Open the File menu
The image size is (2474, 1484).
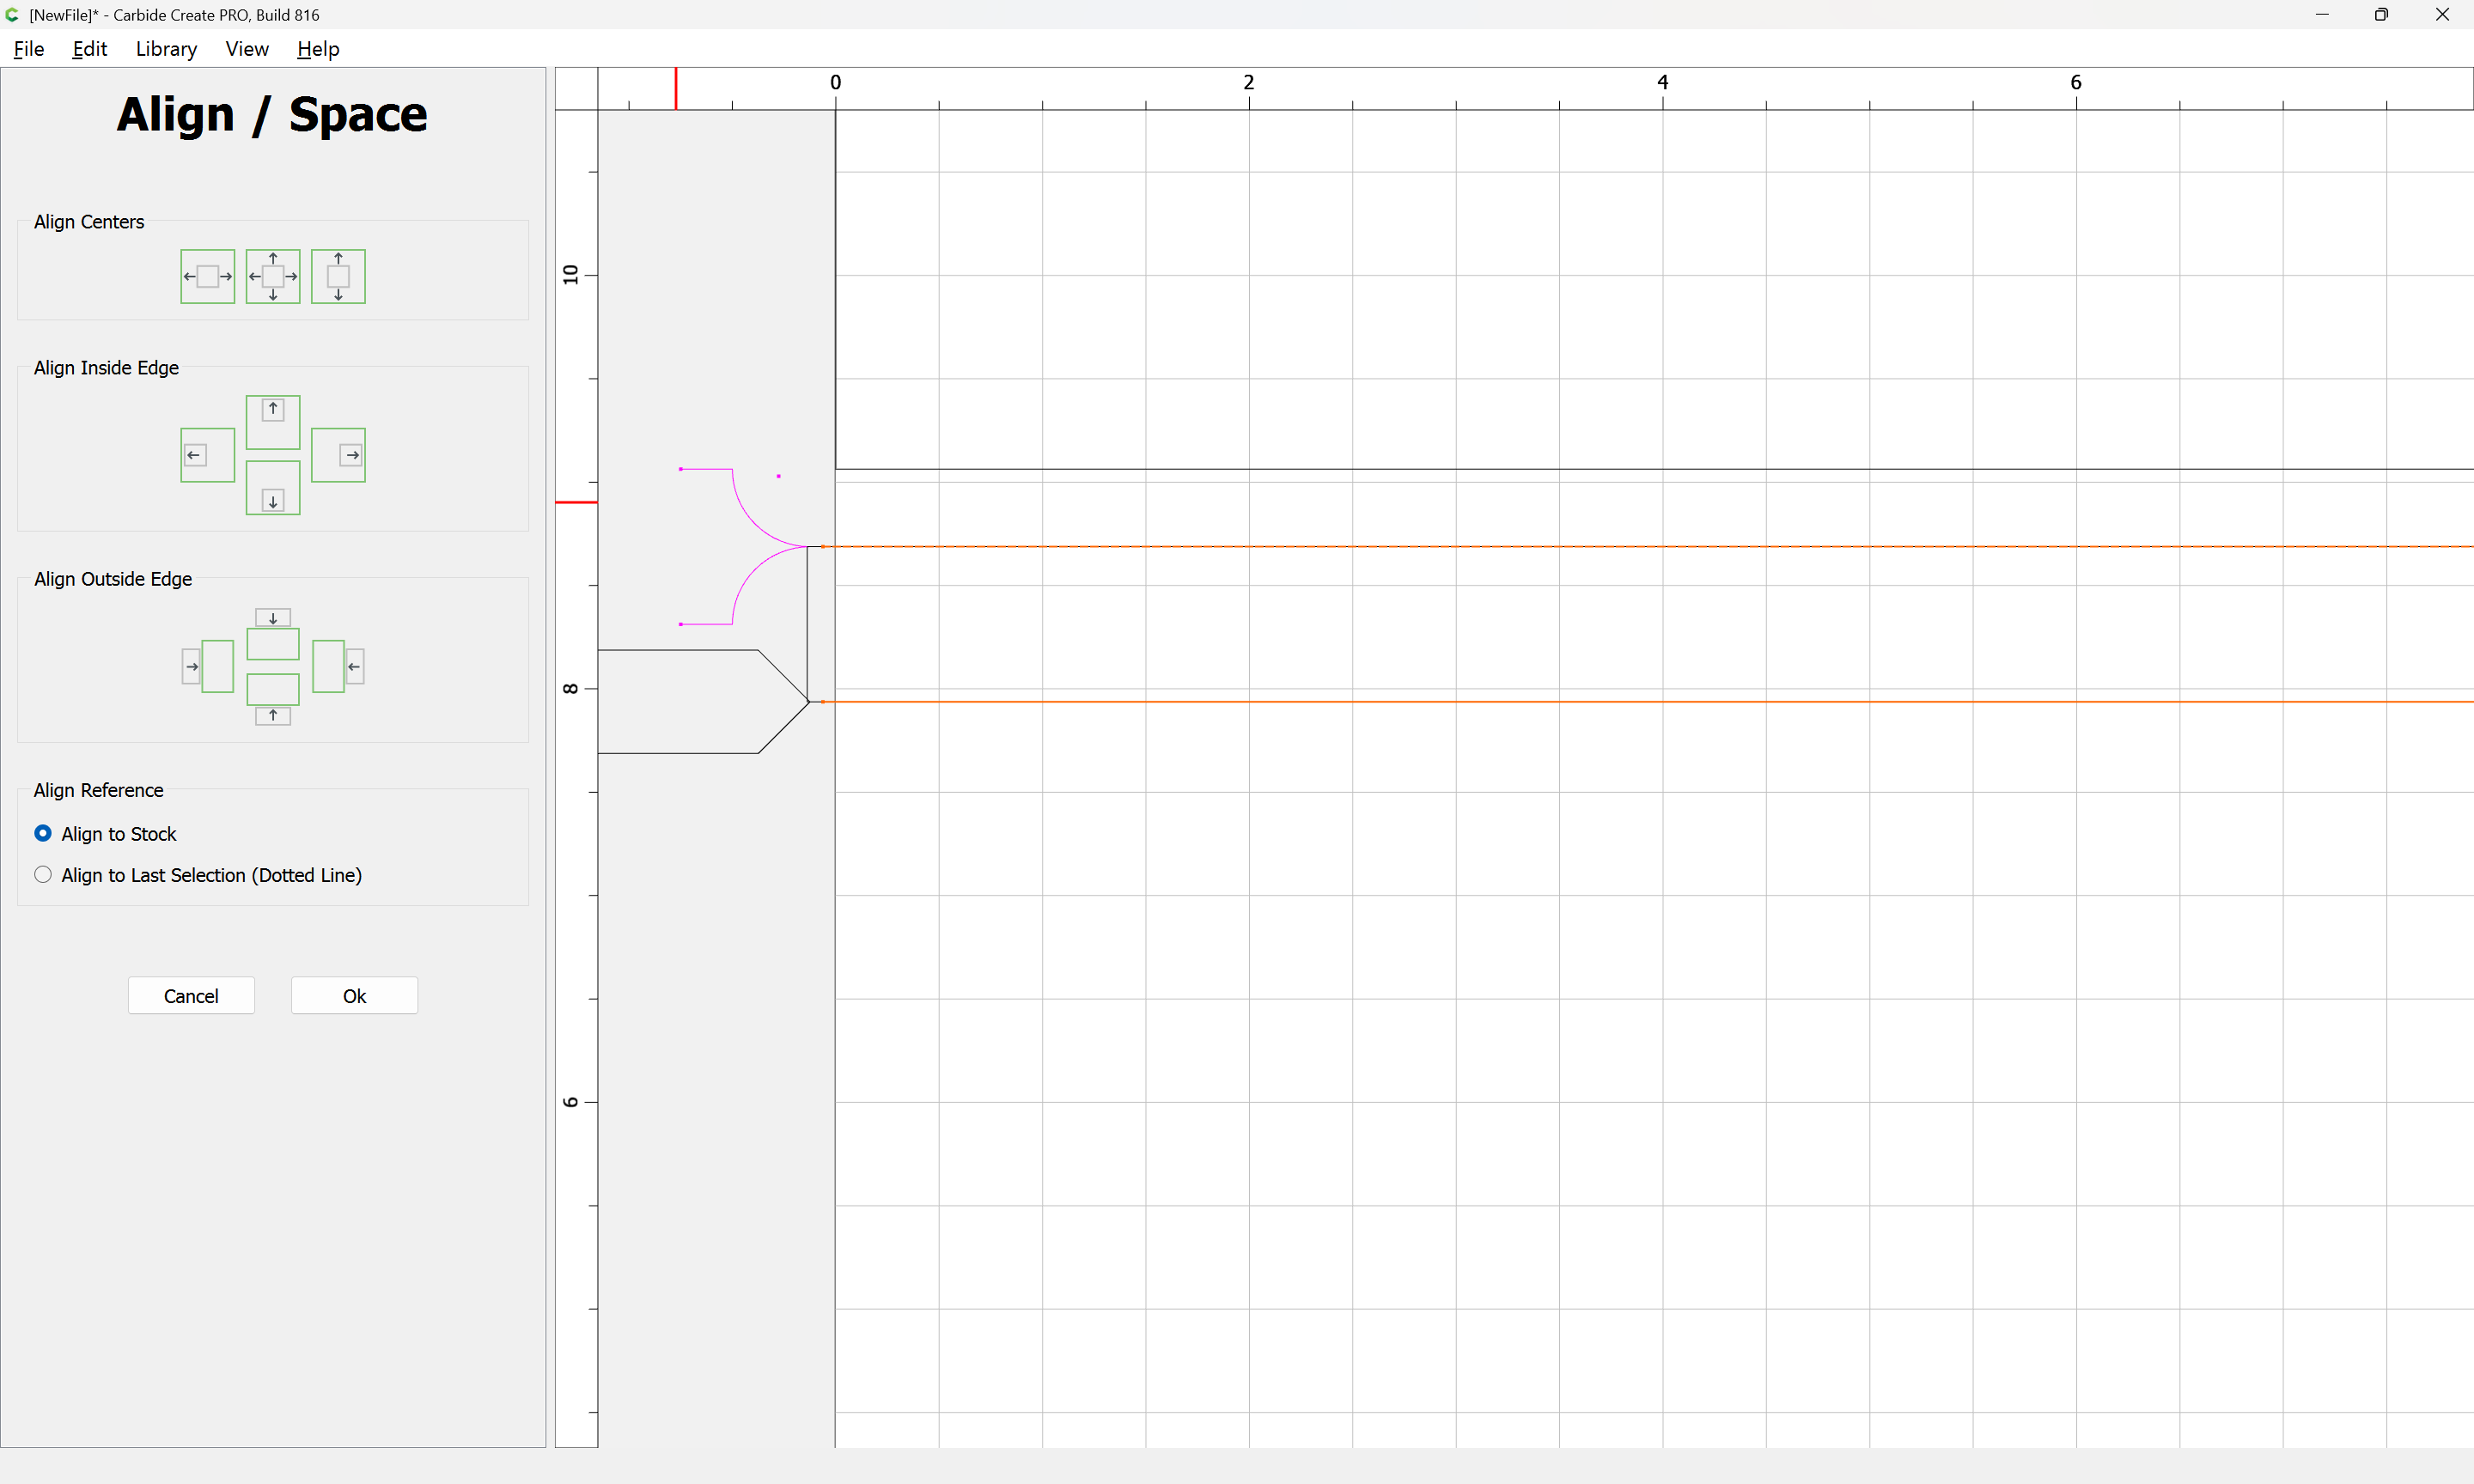(29, 49)
